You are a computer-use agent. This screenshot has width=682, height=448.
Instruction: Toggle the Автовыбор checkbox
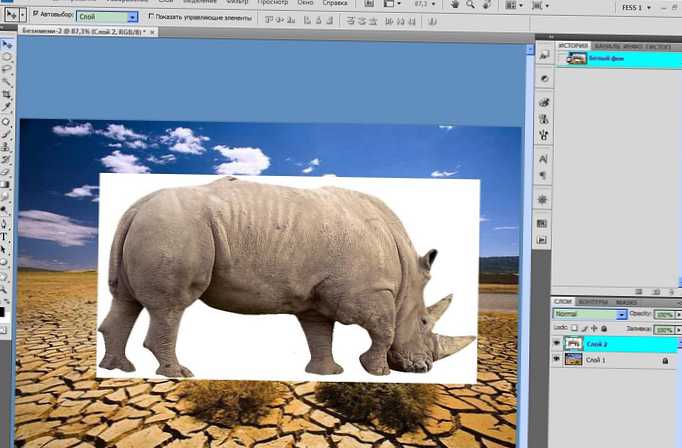click(x=36, y=14)
